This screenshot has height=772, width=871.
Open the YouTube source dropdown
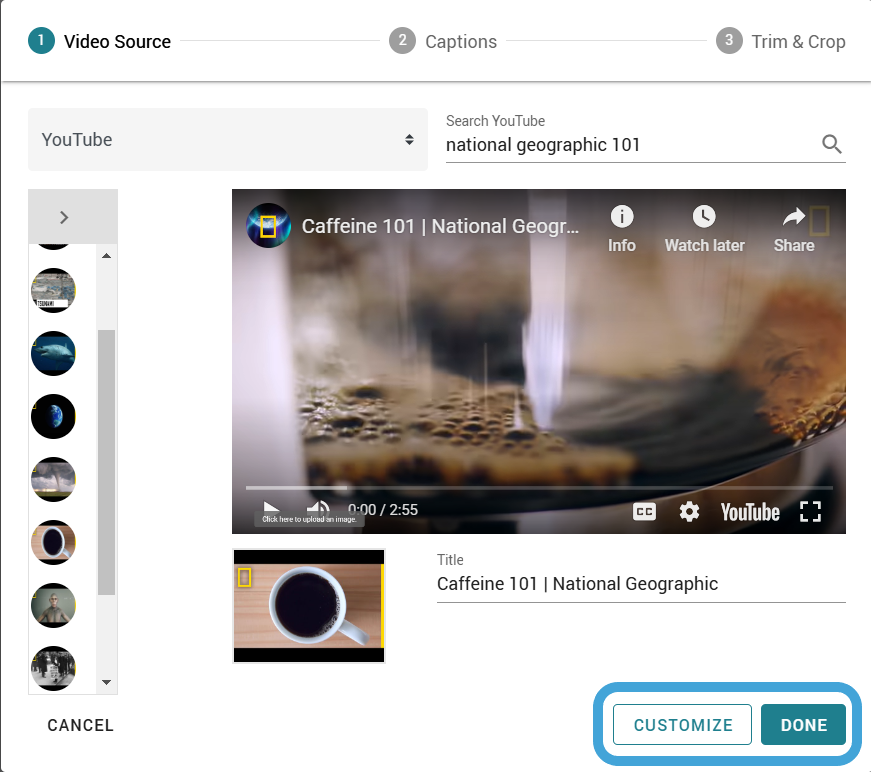[228, 139]
